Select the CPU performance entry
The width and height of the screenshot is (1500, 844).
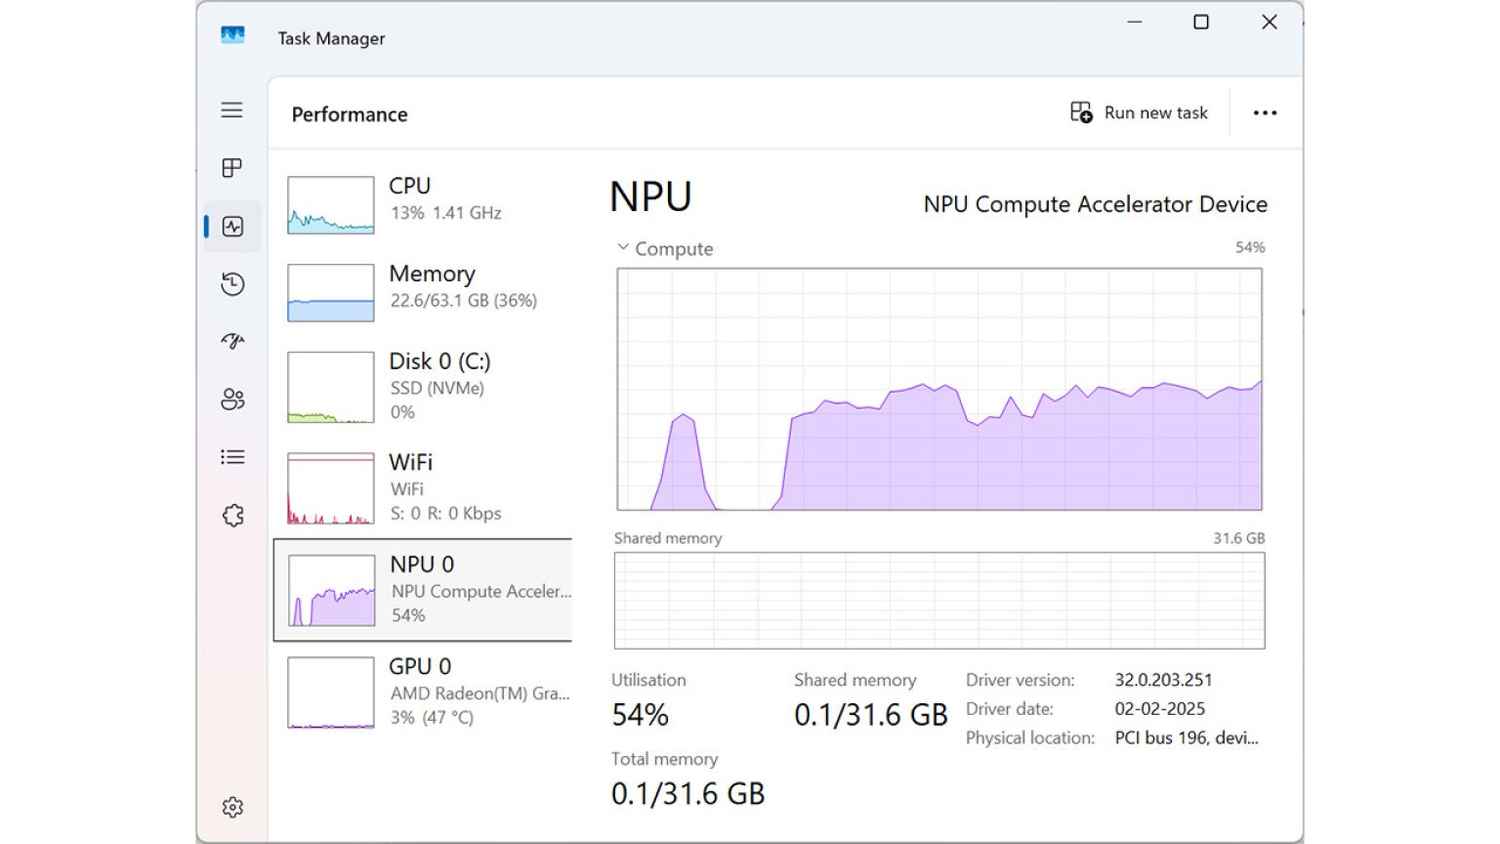[x=420, y=198]
